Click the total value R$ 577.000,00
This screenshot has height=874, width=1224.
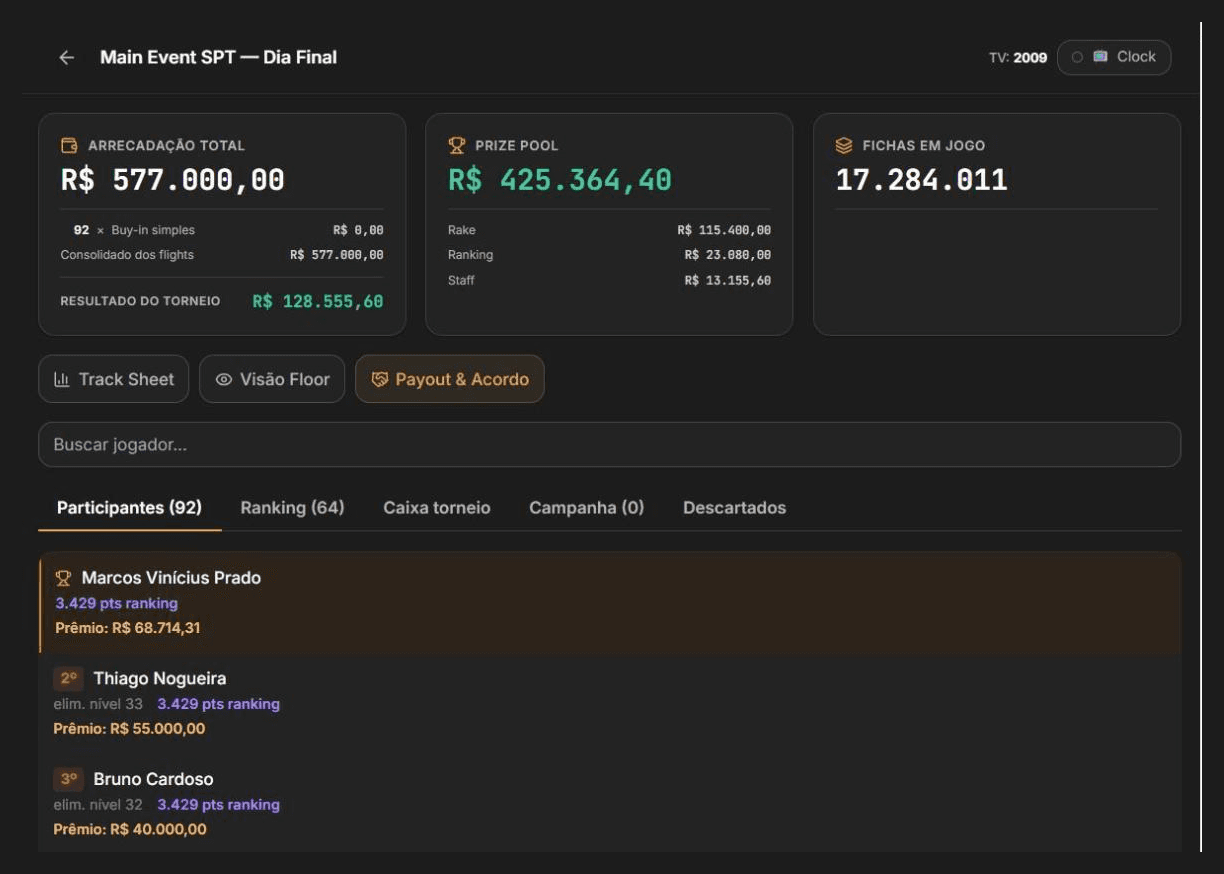click(x=173, y=180)
